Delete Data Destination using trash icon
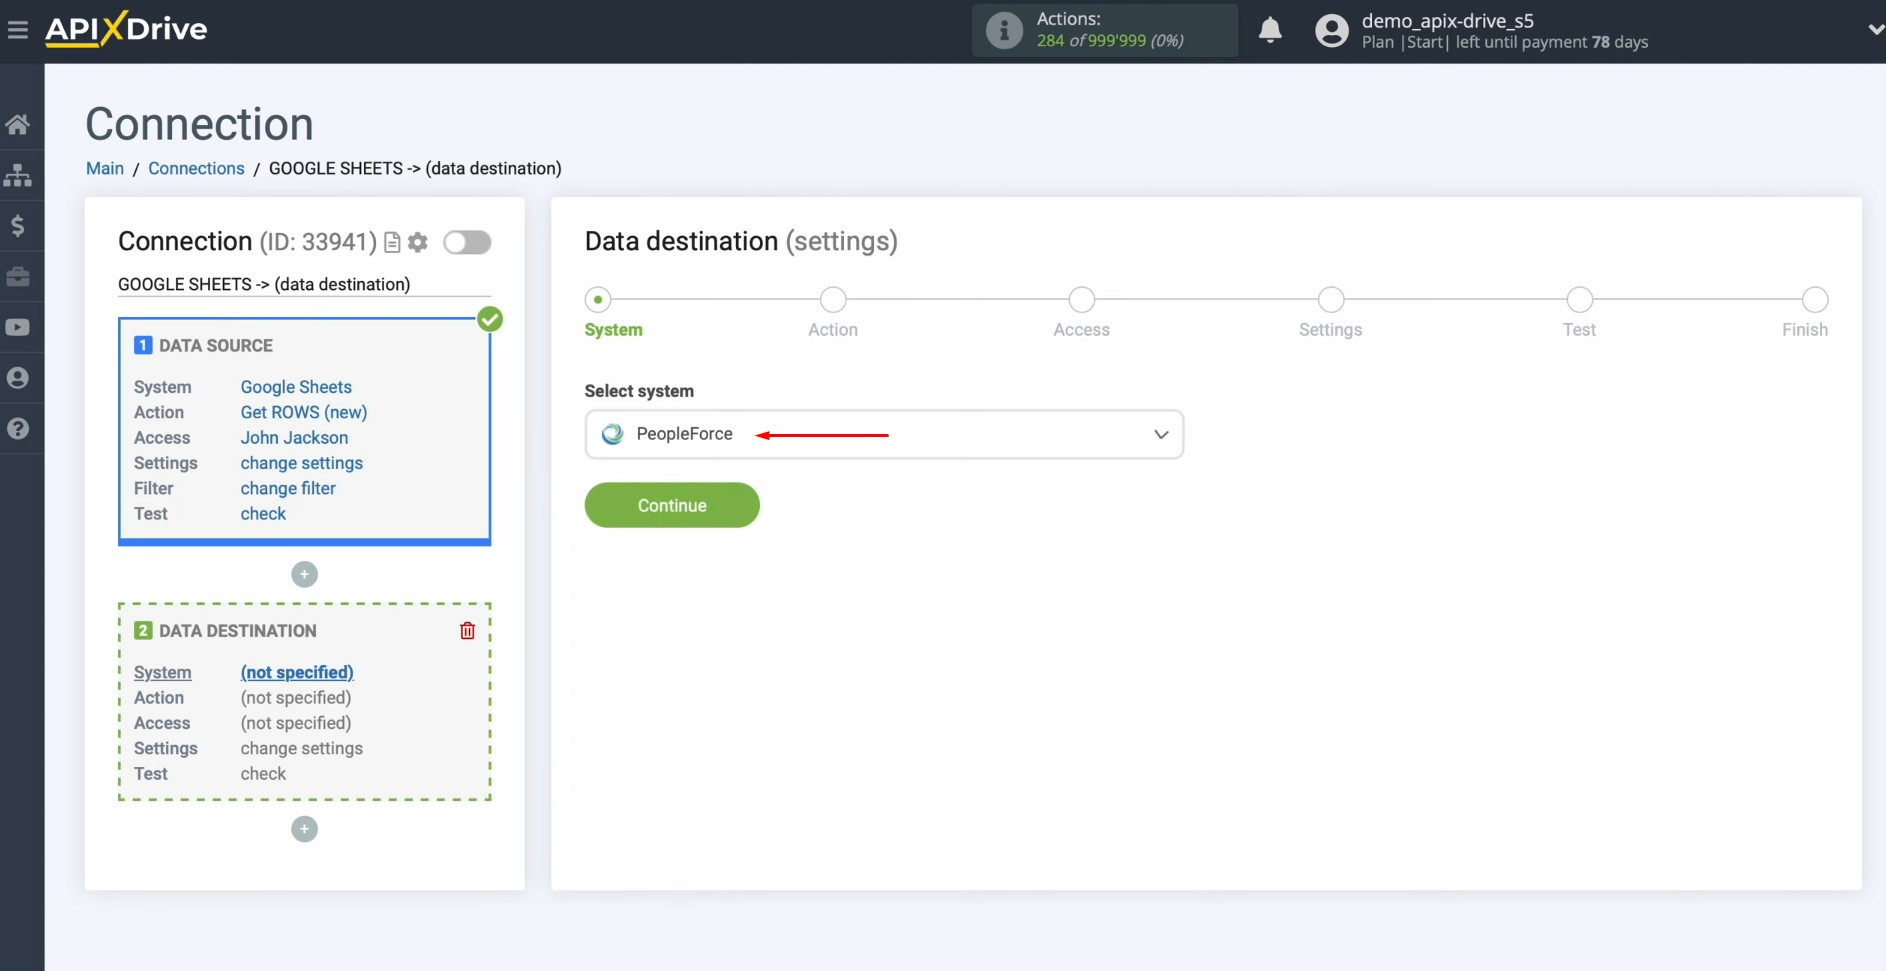This screenshot has height=971, width=1886. (467, 630)
